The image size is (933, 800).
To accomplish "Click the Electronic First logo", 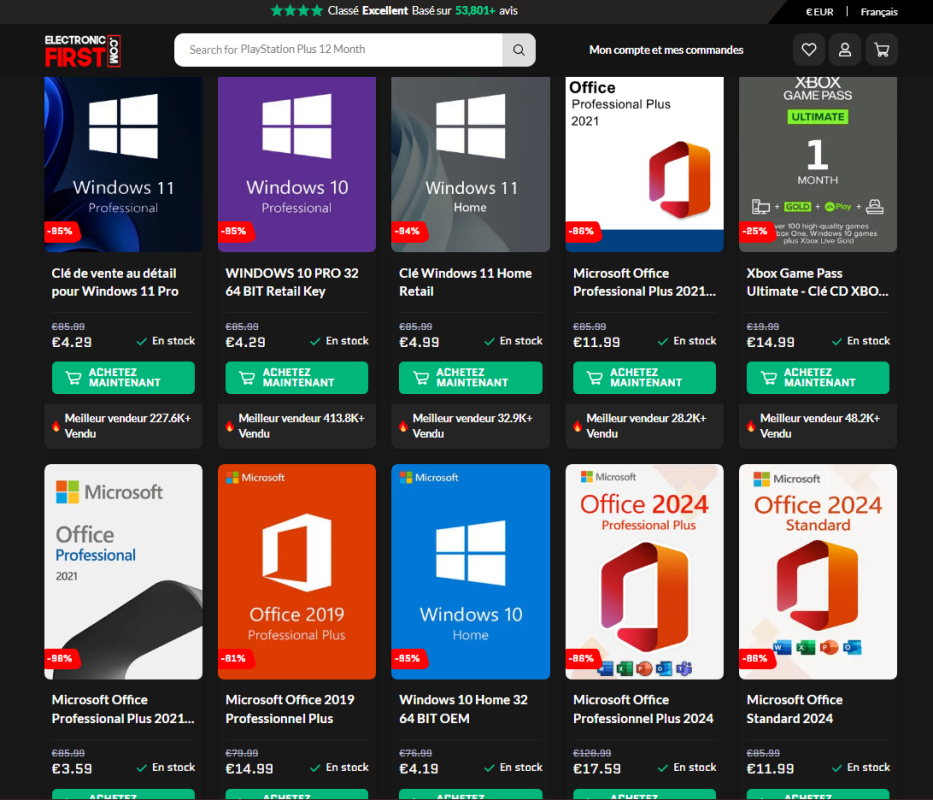I will click(83, 51).
